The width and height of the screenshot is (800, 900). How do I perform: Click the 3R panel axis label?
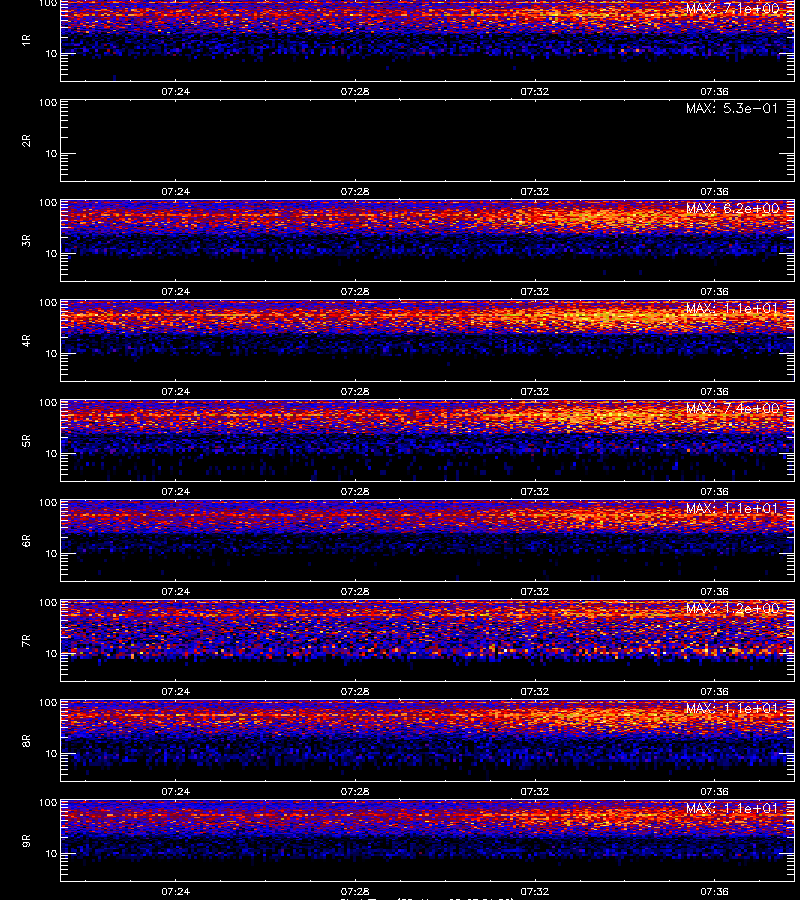(x=26, y=240)
